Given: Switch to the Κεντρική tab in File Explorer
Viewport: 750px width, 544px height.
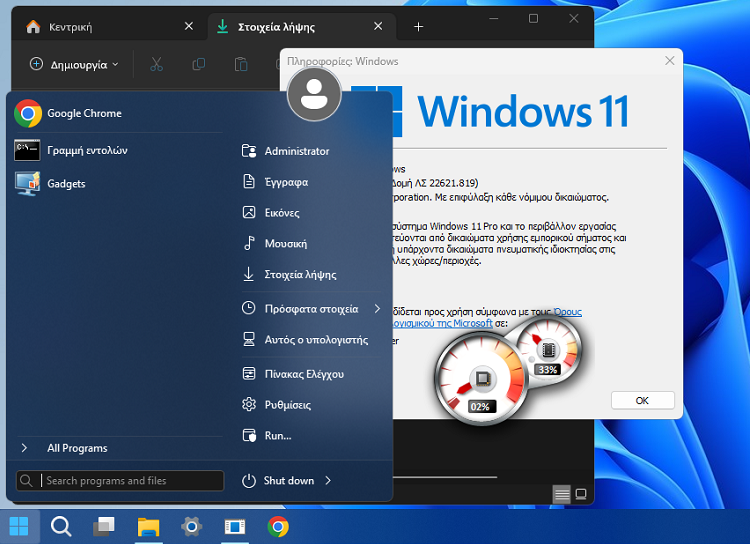Looking at the screenshot, I should click(109, 27).
